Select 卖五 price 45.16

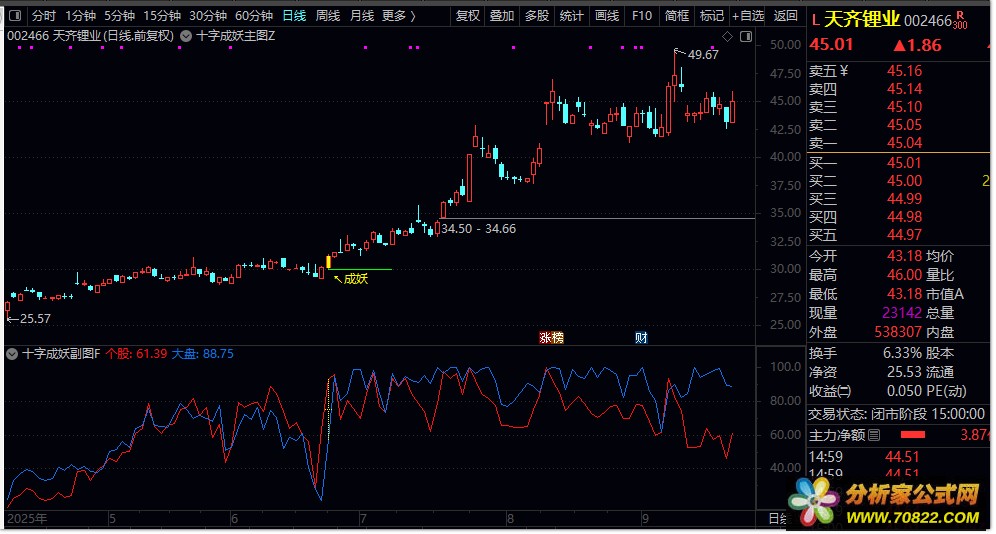pyautogui.click(x=904, y=71)
